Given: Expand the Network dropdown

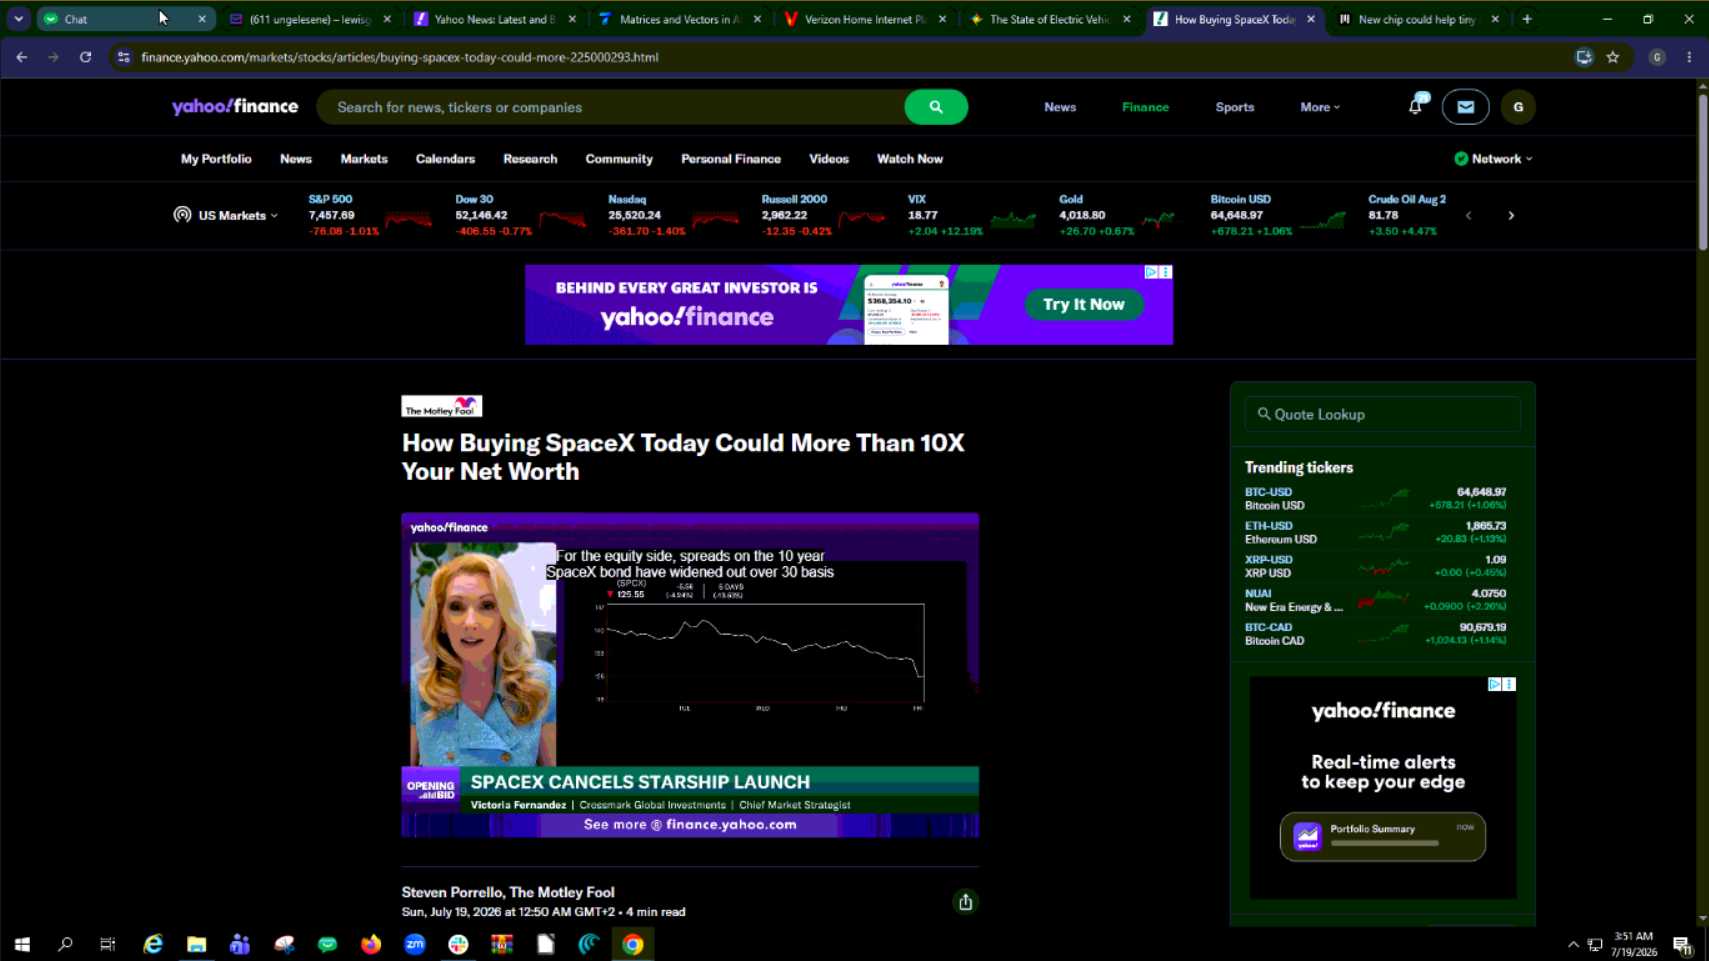Looking at the screenshot, I should 1493,159.
